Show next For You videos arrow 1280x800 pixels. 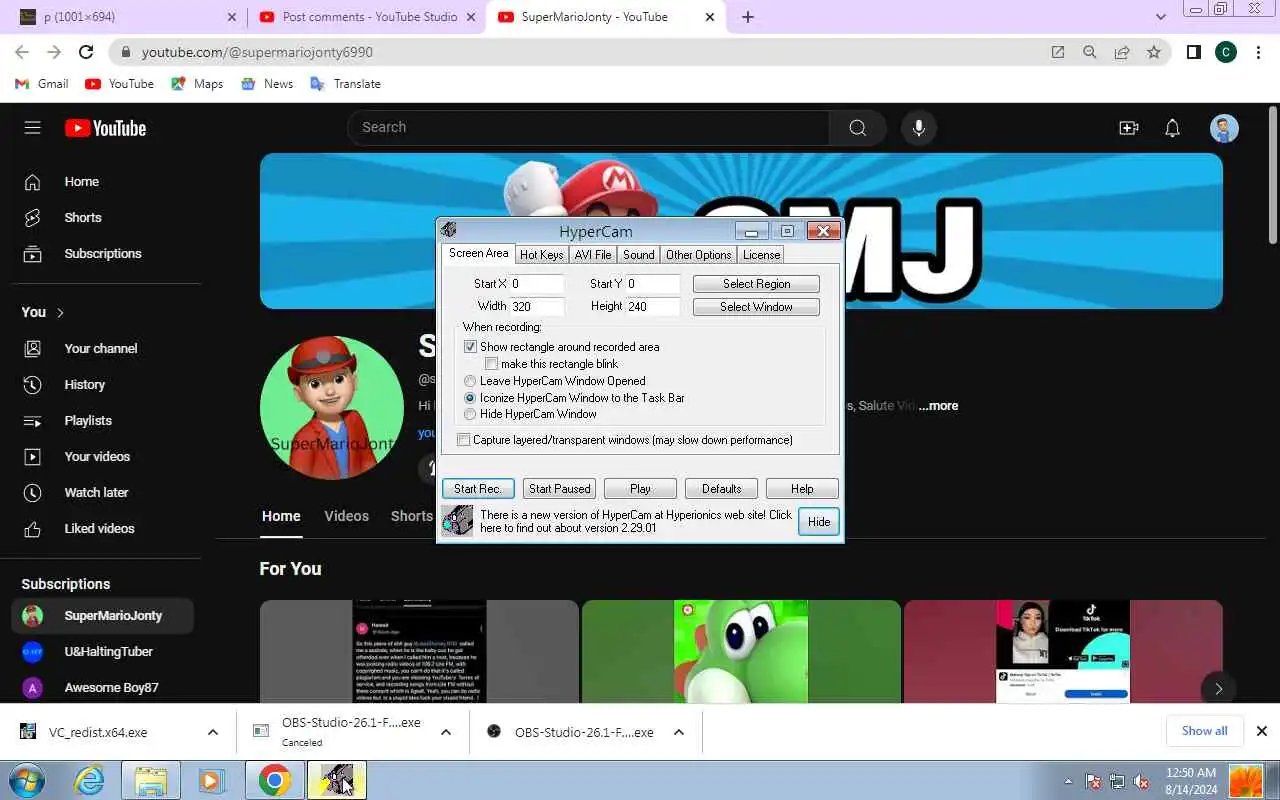tap(1218, 688)
